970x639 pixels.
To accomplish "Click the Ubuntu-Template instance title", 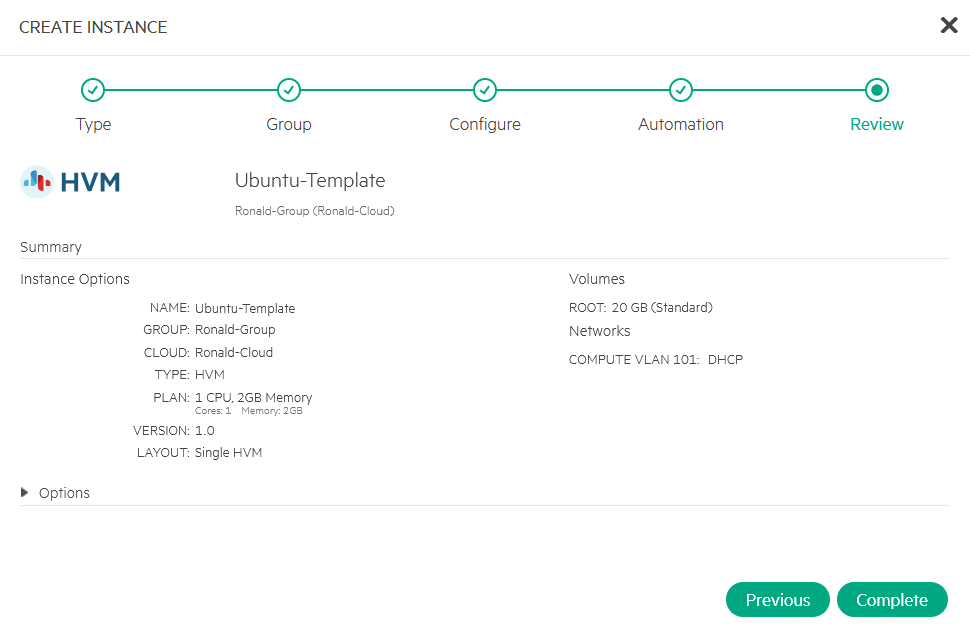I will tap(310, 181).
